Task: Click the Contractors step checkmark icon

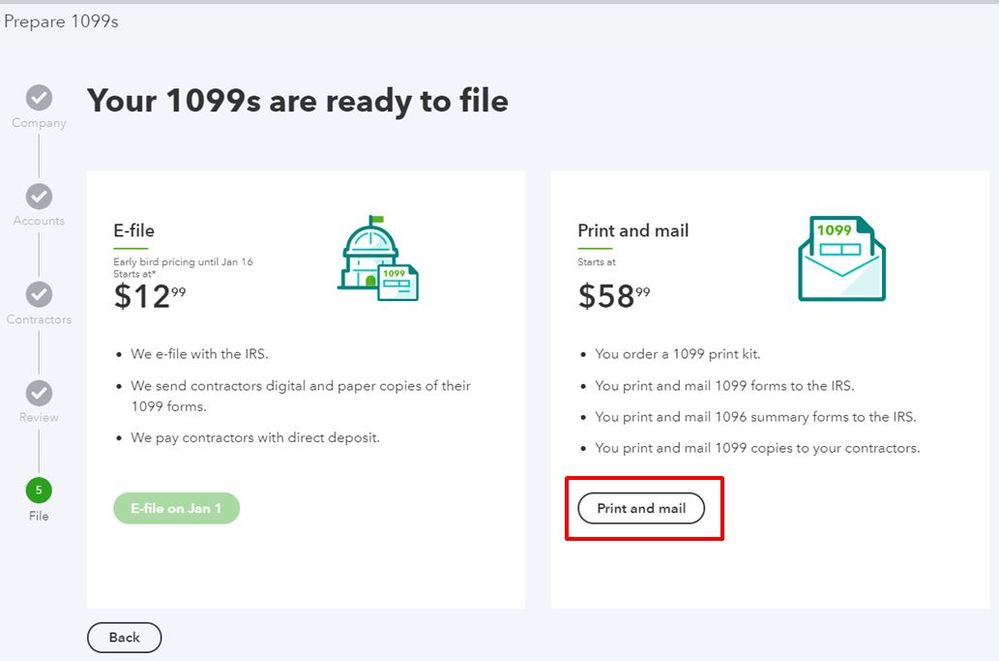Action: point(39,294)
